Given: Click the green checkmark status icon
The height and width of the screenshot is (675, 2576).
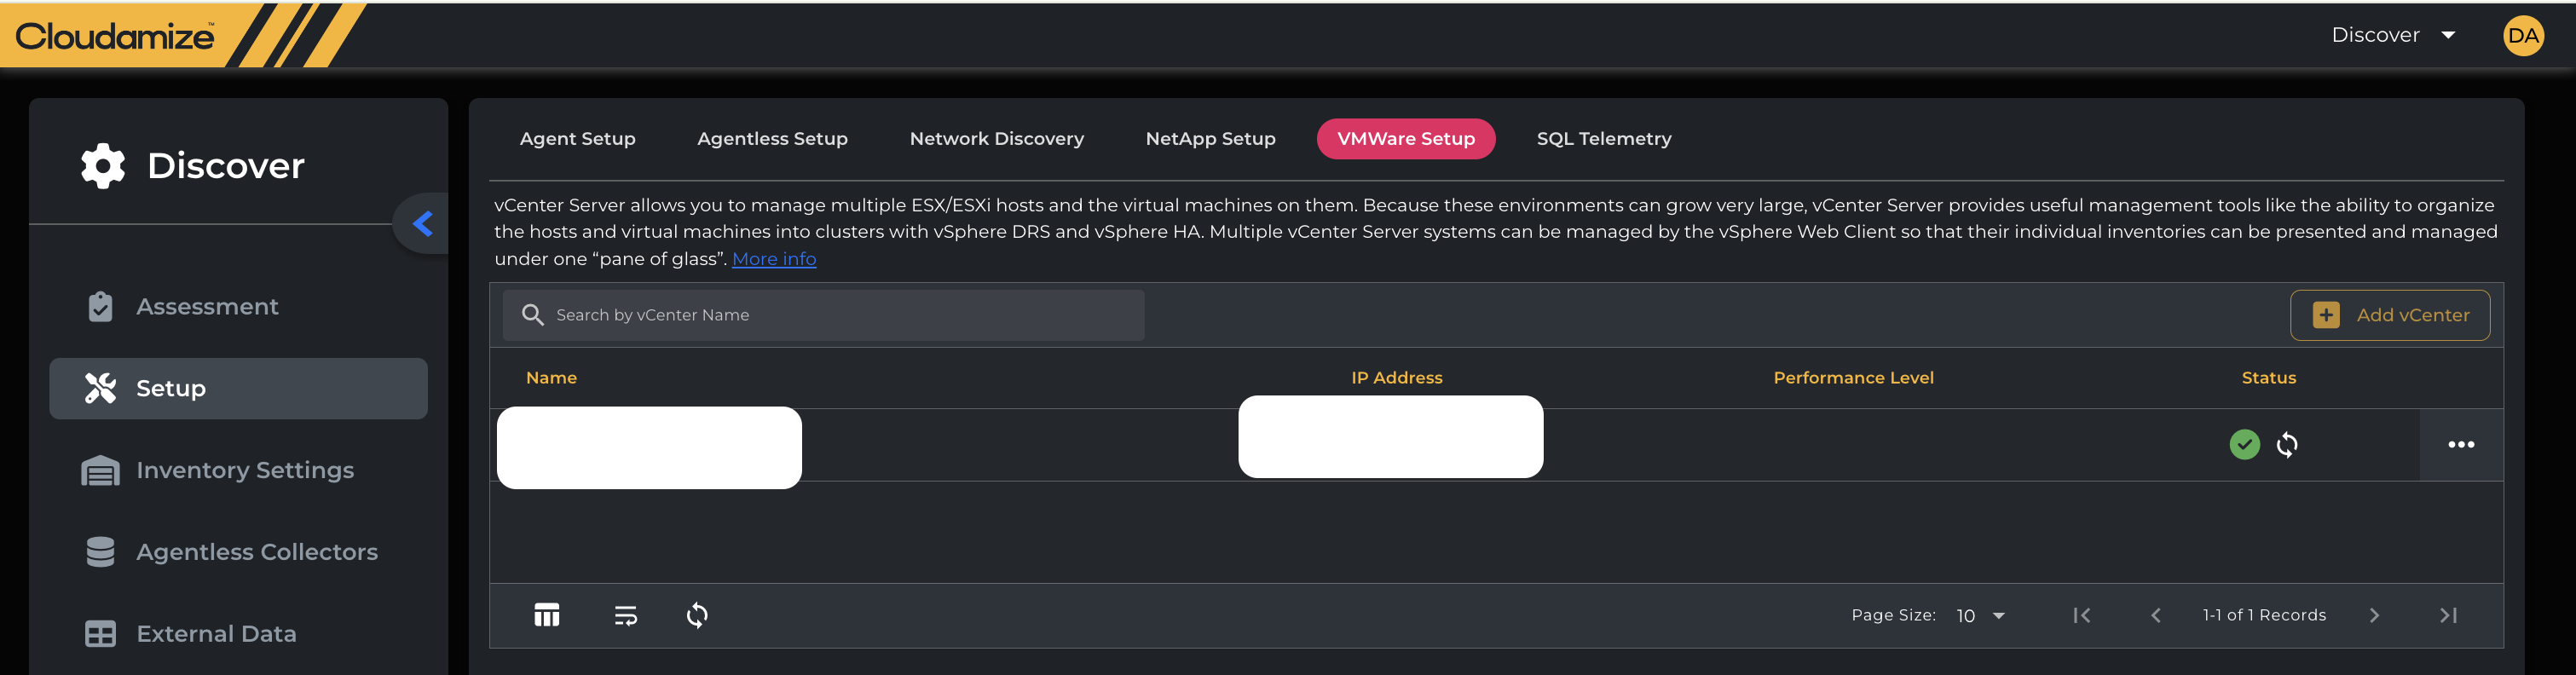Looking at the screenshot, I should (x=2244, y=444).
